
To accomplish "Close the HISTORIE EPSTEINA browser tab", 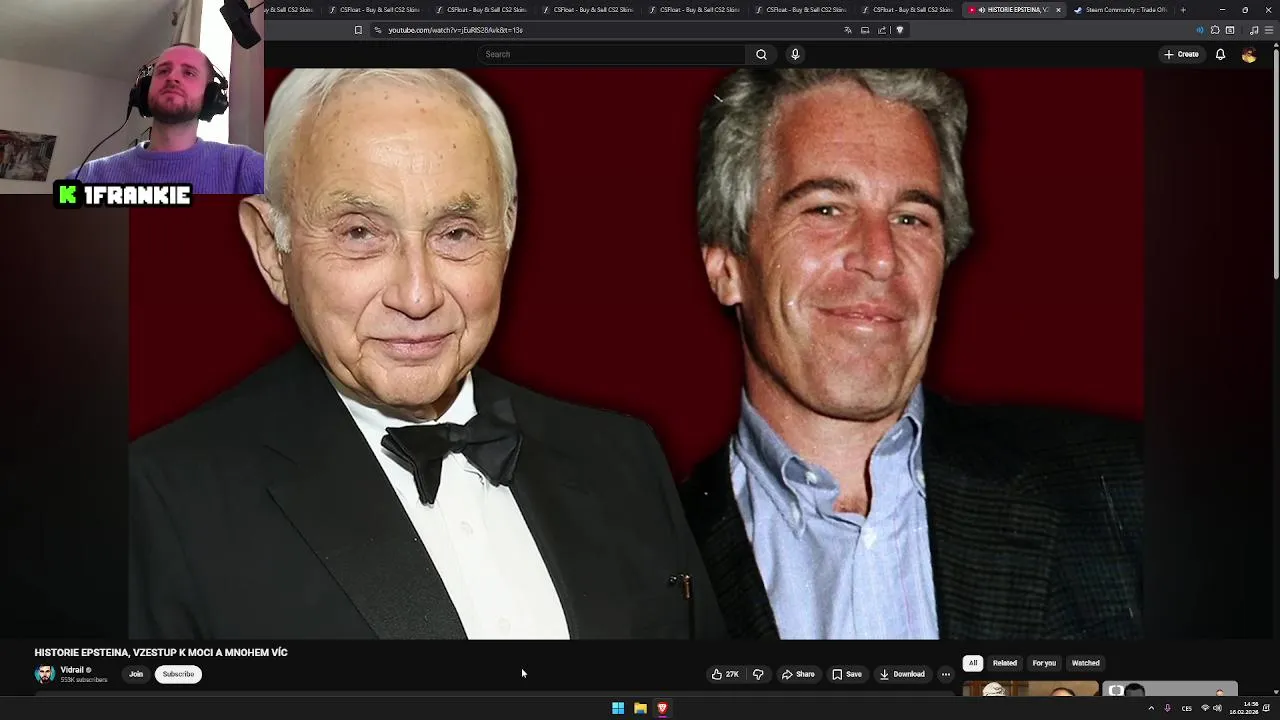I will 1058,10.
